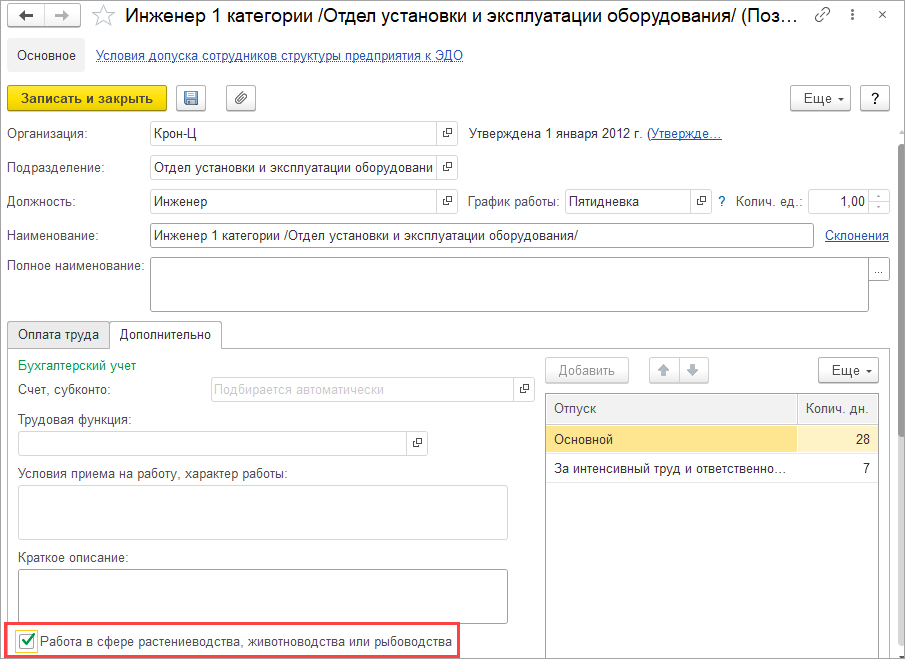Expand the Полное наименование ellipsis button
This screenshot has height=659, width=905.
click(x=879, y=270)
